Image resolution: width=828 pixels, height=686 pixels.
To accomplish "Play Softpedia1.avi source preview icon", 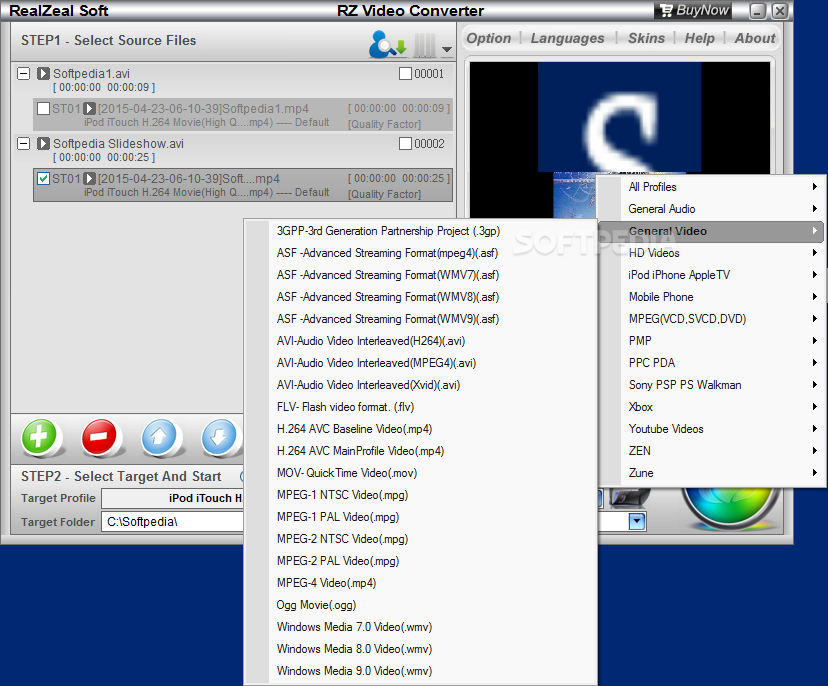I will pos(43,73).
